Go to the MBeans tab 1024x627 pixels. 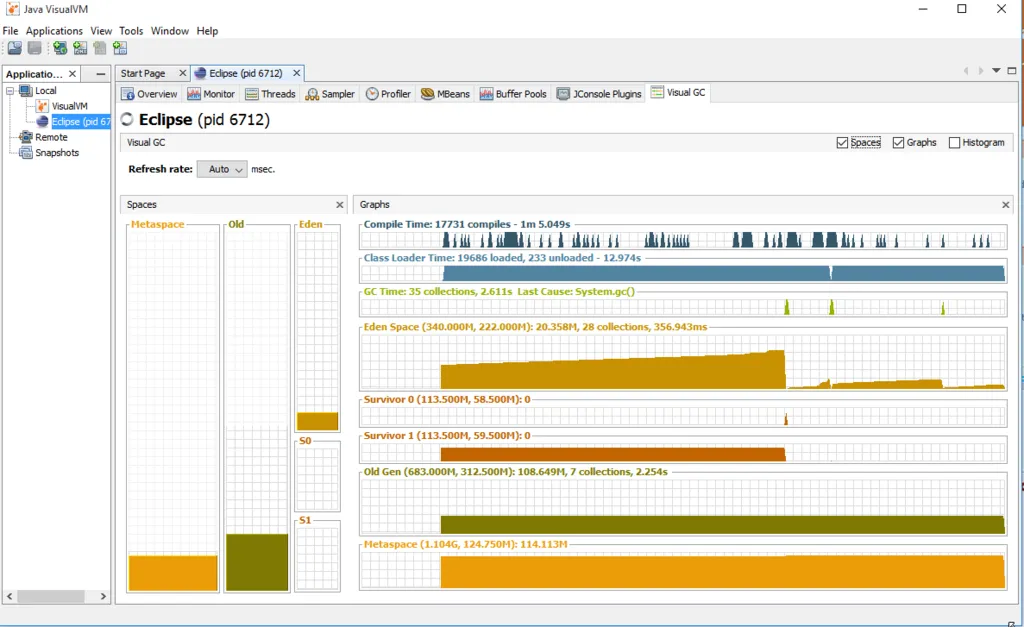(x=445, y=94)
